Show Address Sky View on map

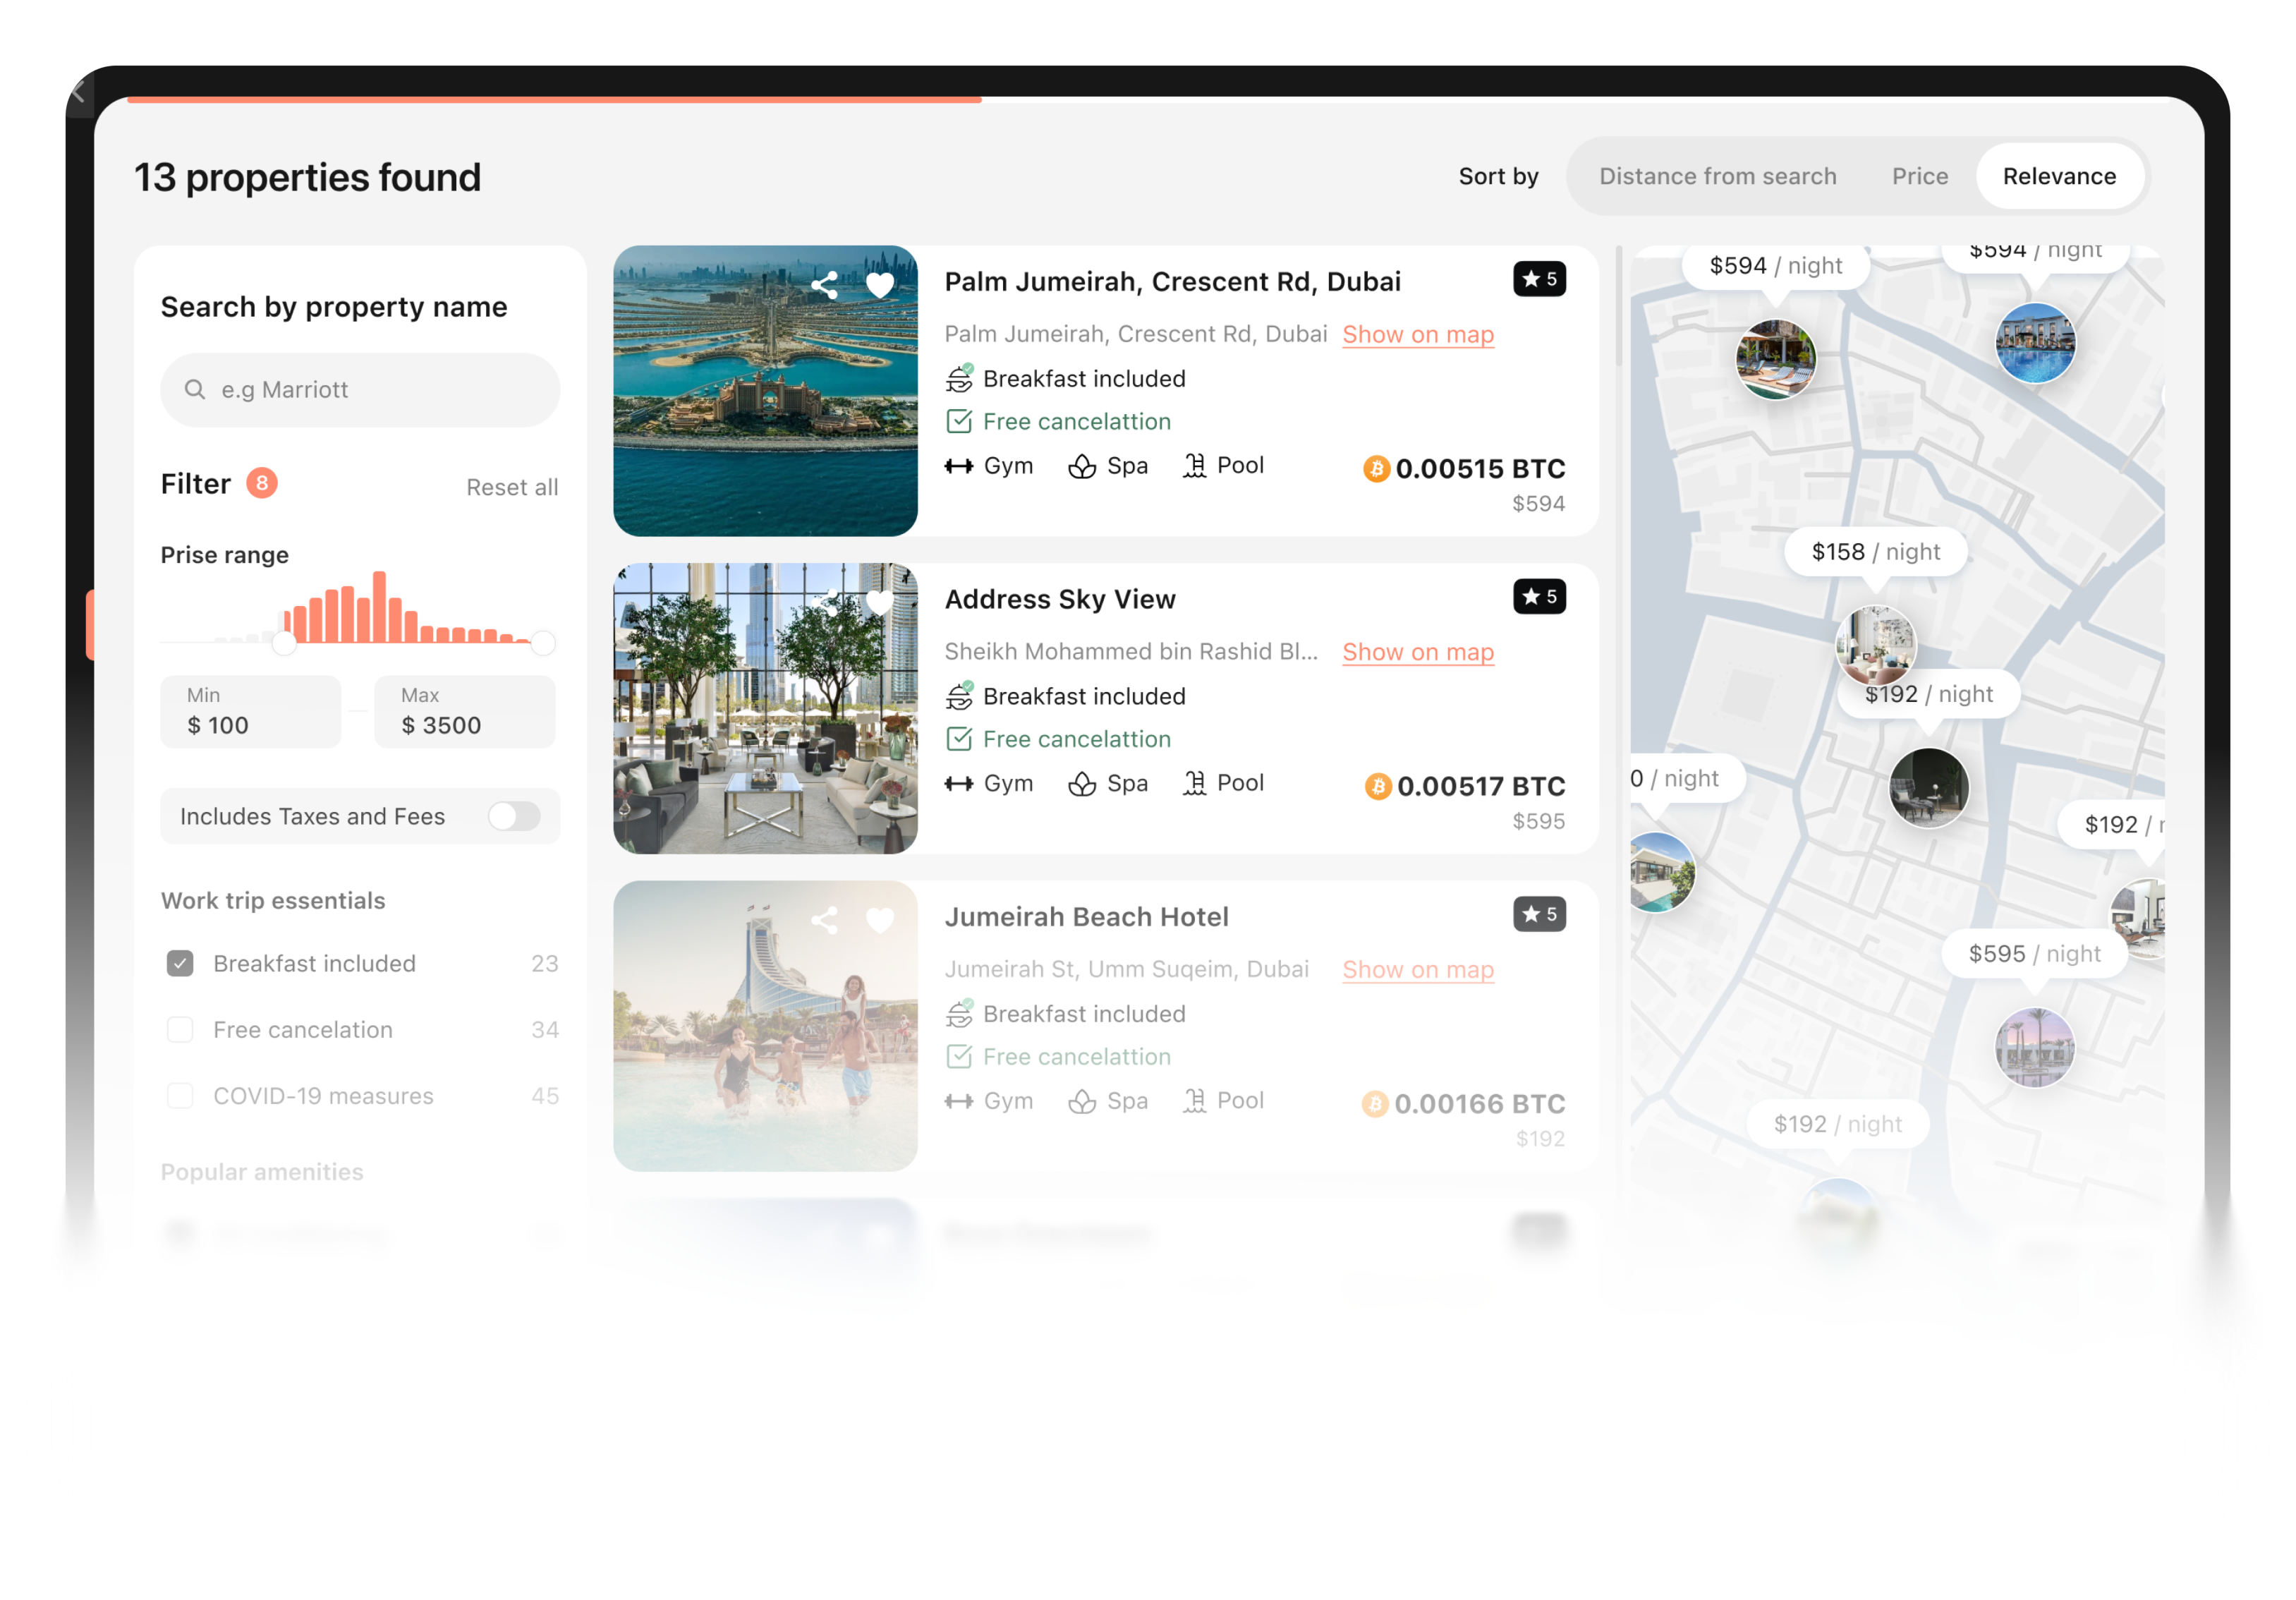click(1417, 652)
